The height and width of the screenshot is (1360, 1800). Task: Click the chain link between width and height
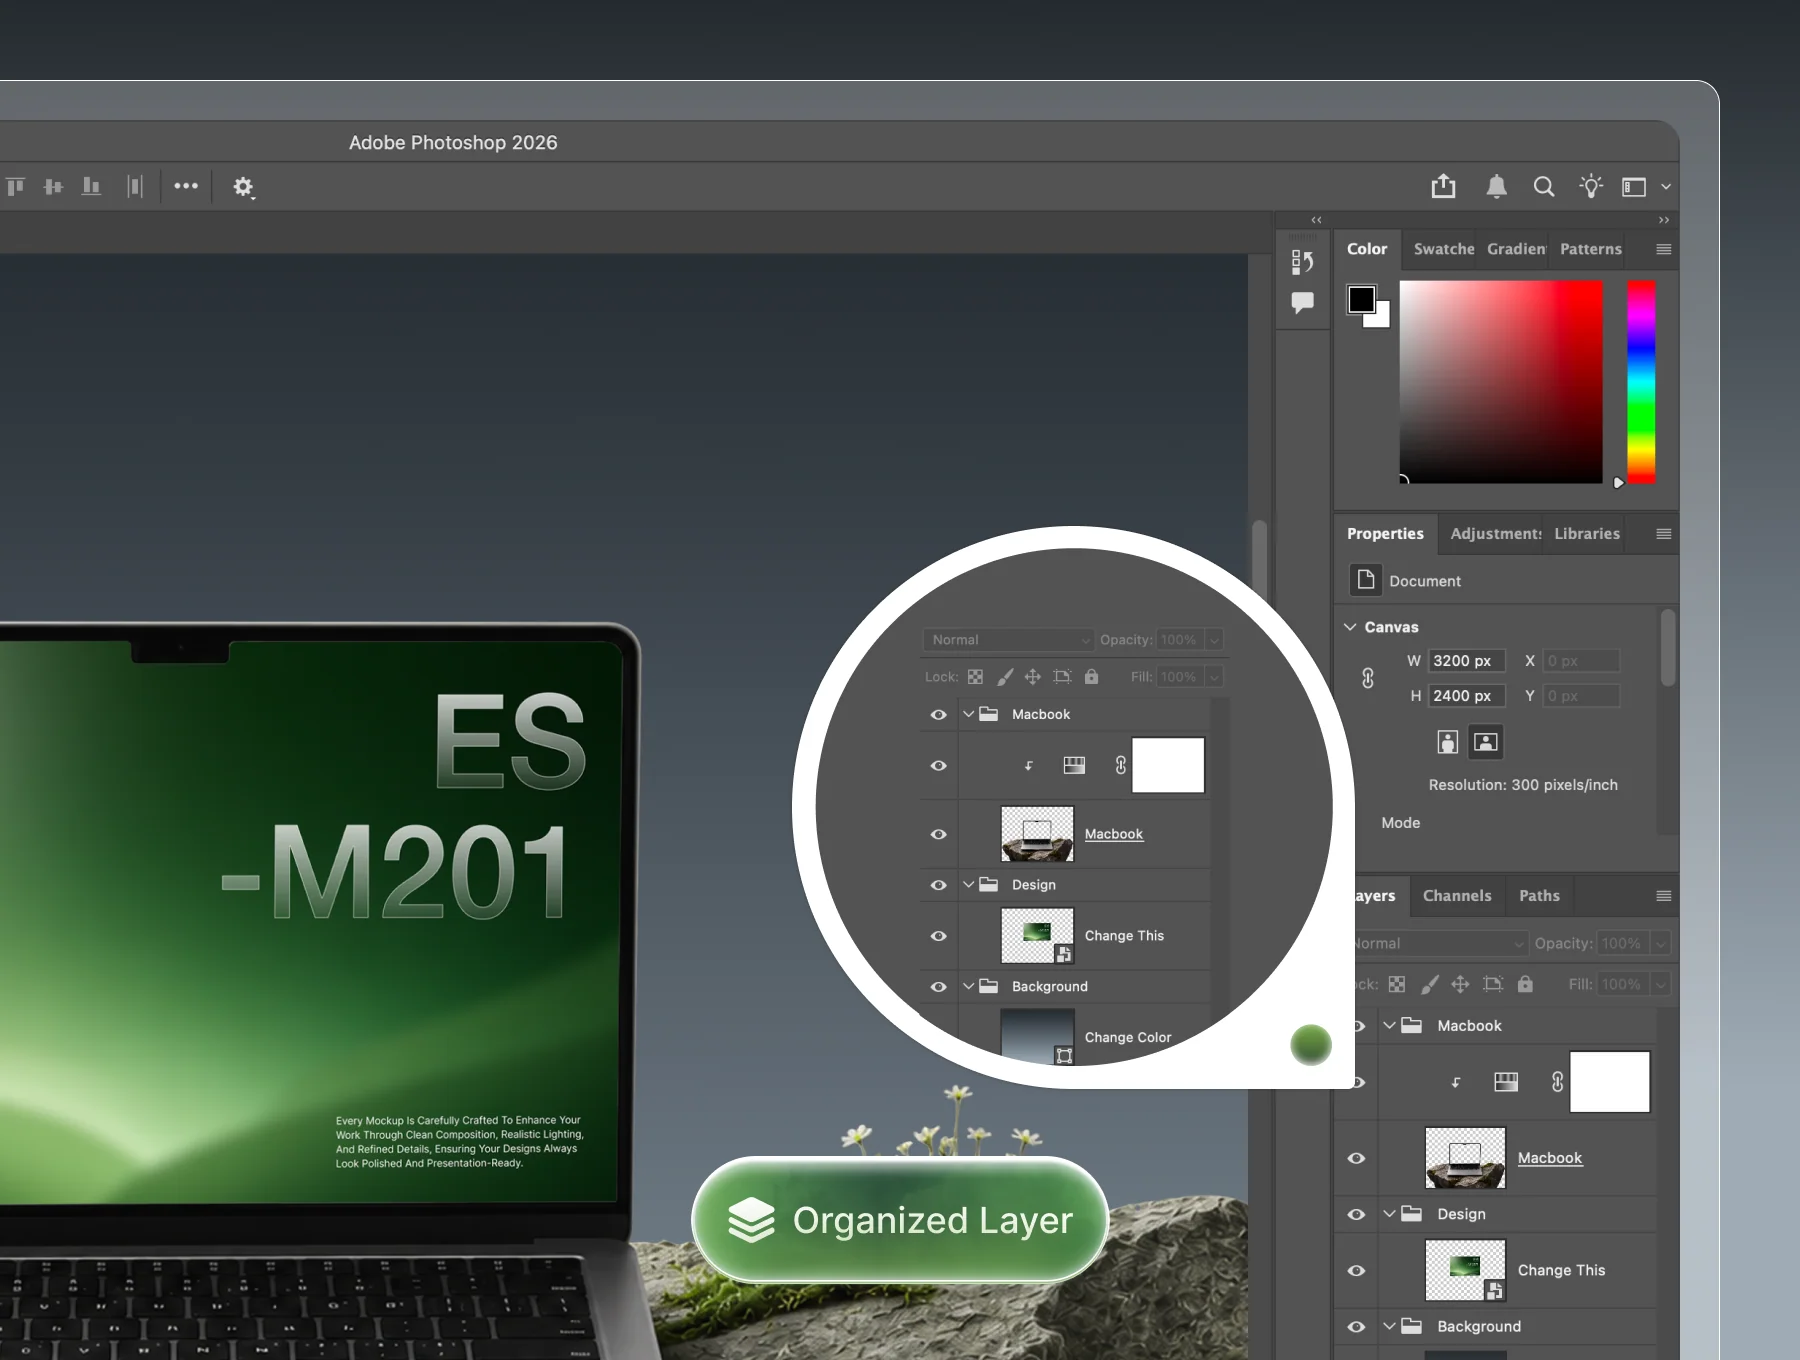(1368, 678)
